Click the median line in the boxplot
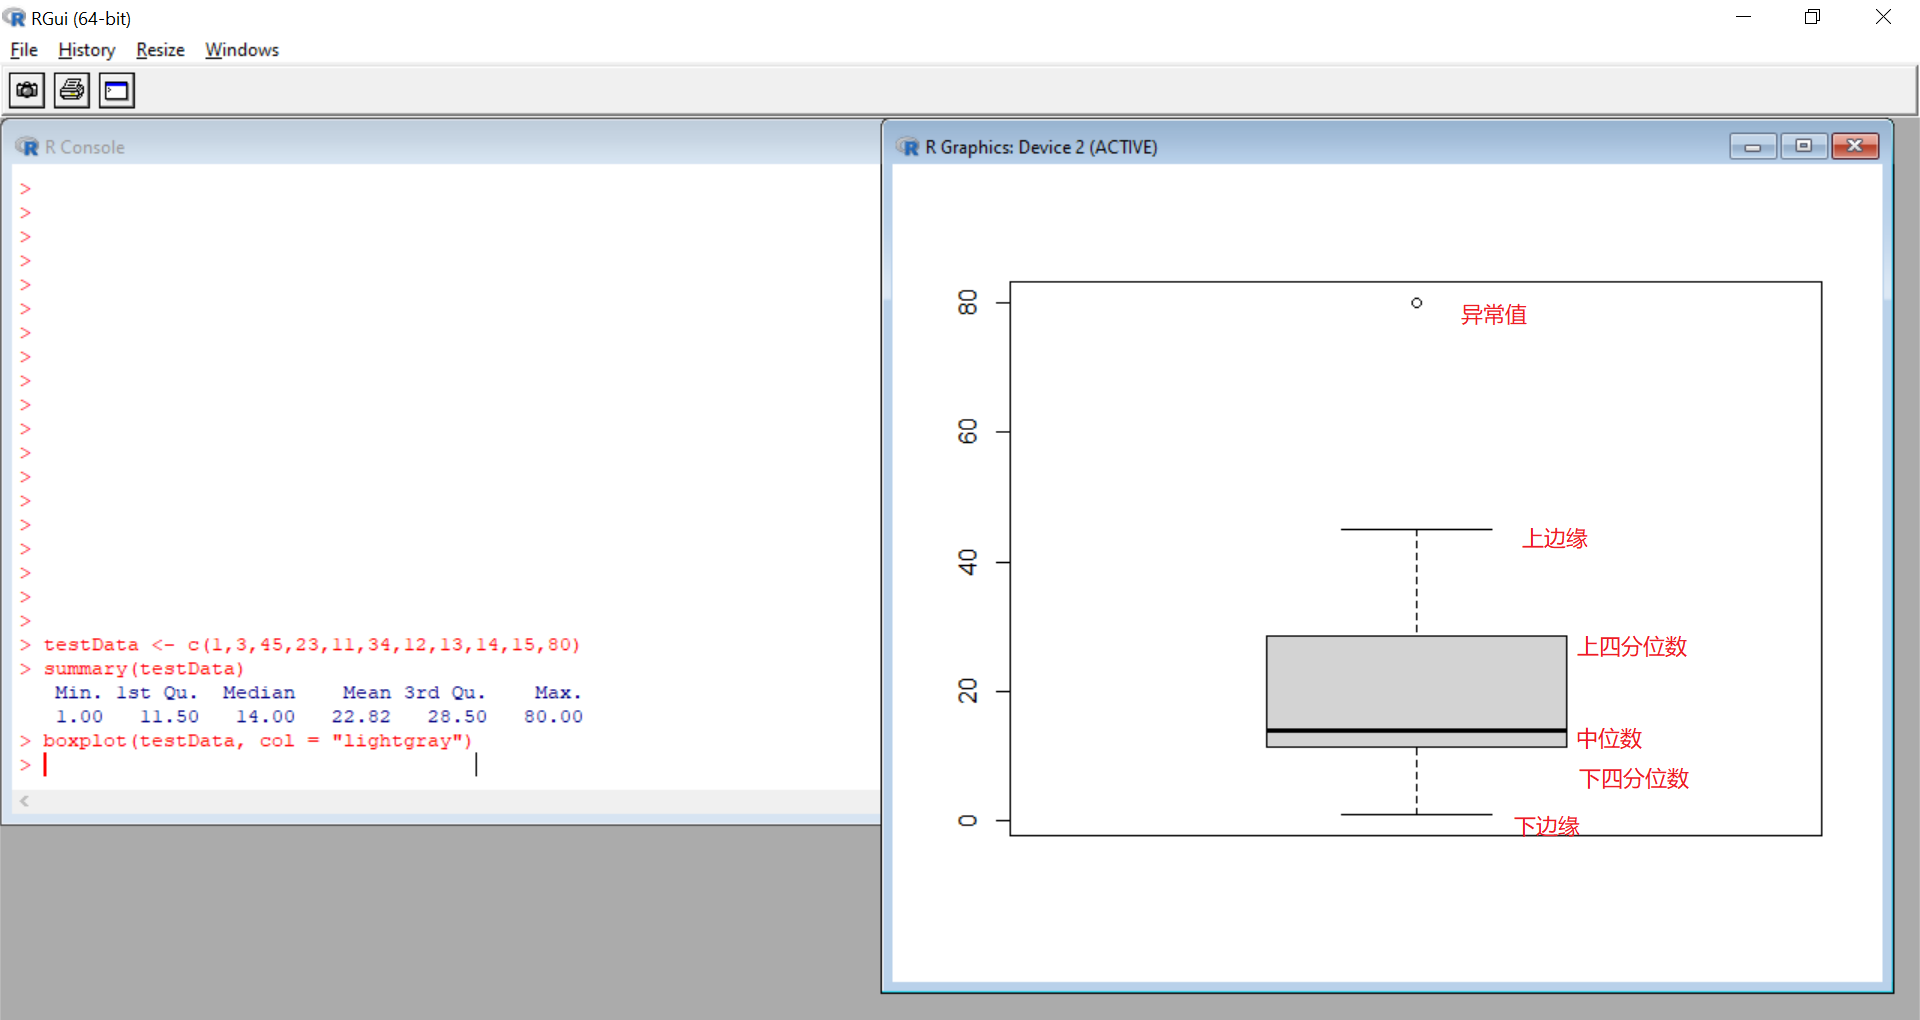The height and width of the screenshot is (1020, 1920). point(1416,731)
